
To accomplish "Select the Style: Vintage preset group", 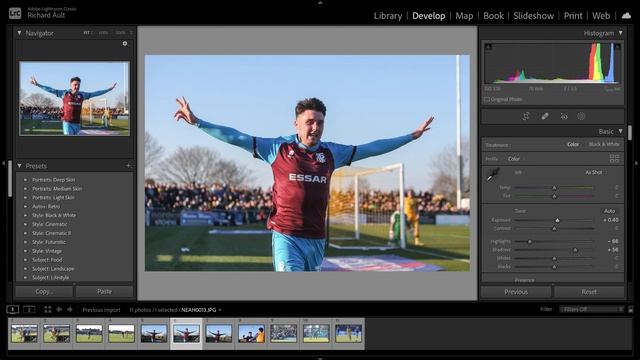I will [x=47, y=251].
